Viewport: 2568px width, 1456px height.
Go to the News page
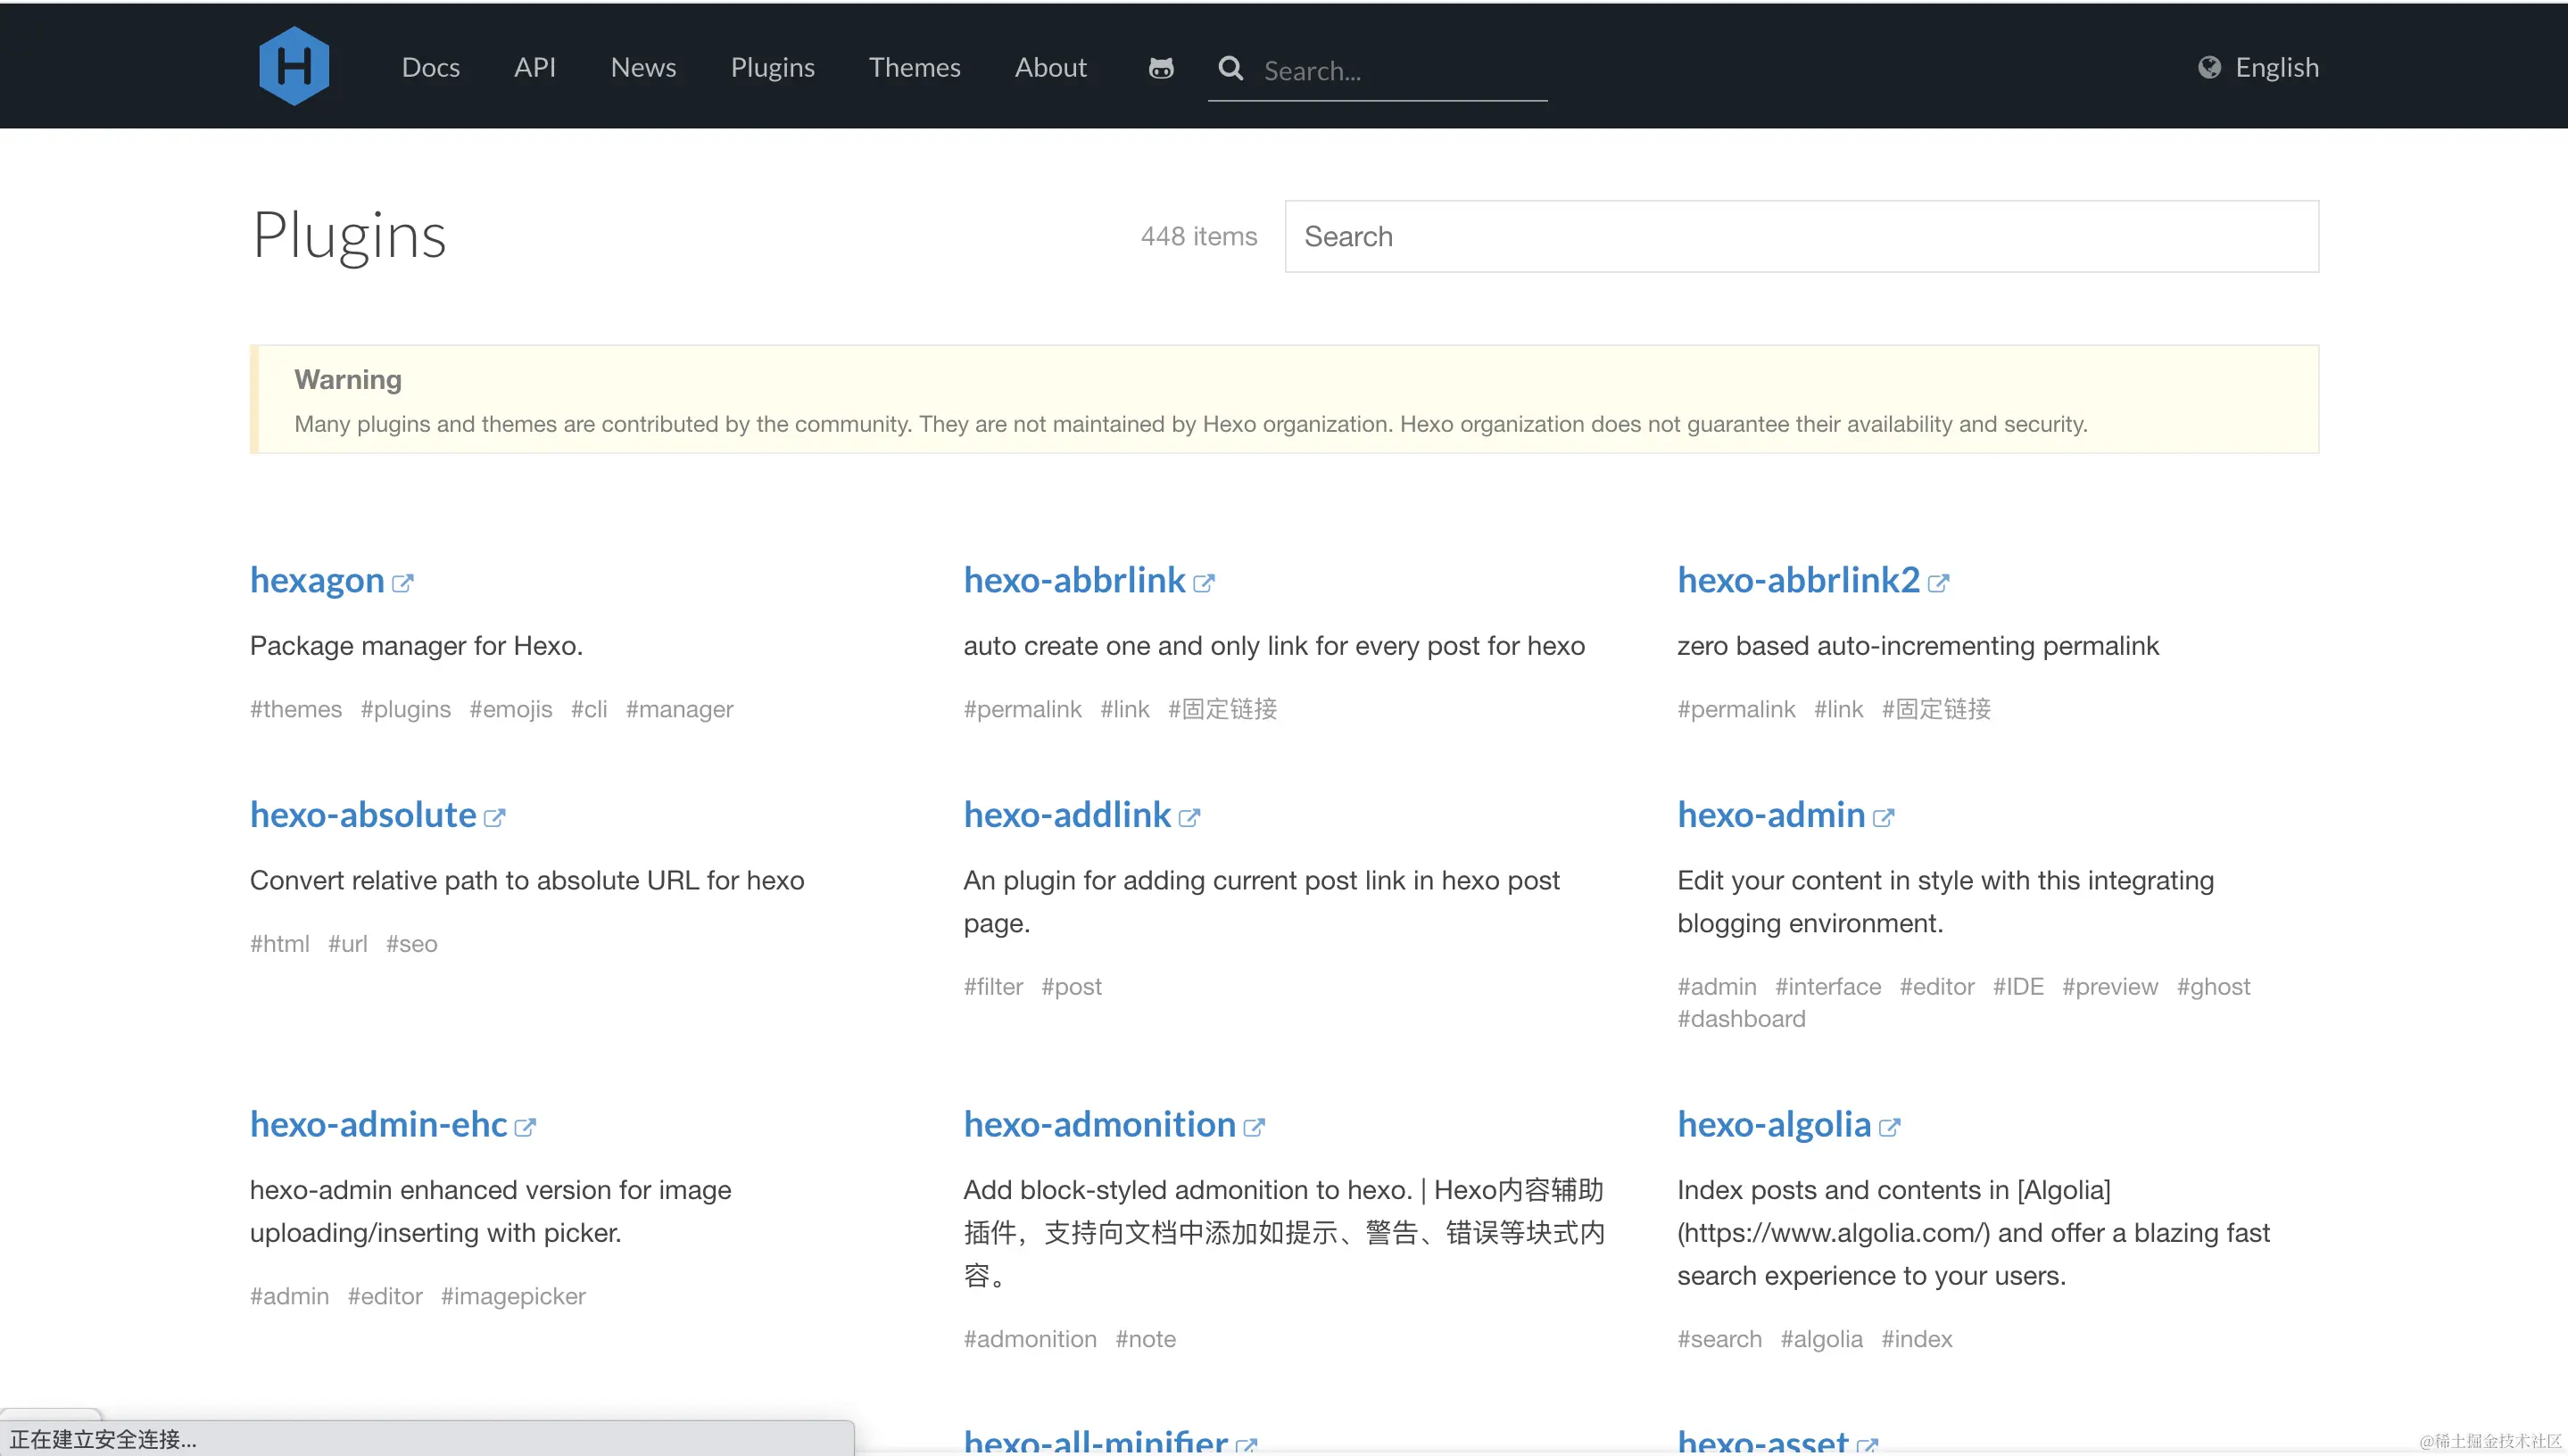pos(643,67)
